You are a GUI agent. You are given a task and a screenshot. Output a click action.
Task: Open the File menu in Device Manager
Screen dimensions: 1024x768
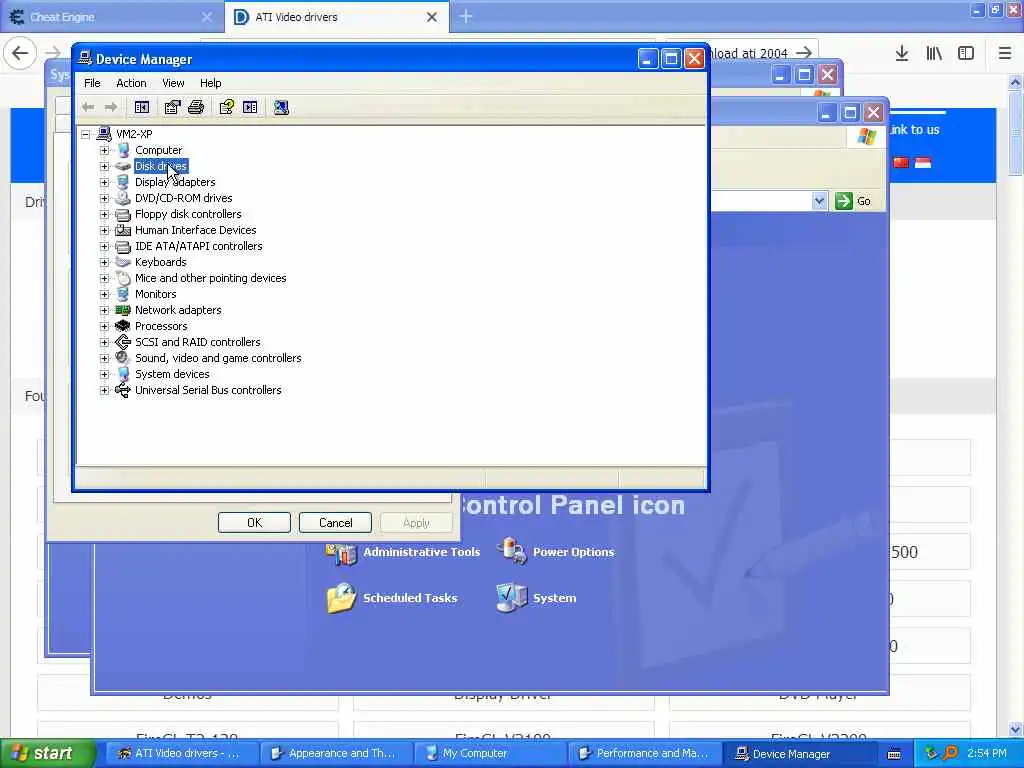[x=92, y=83]
